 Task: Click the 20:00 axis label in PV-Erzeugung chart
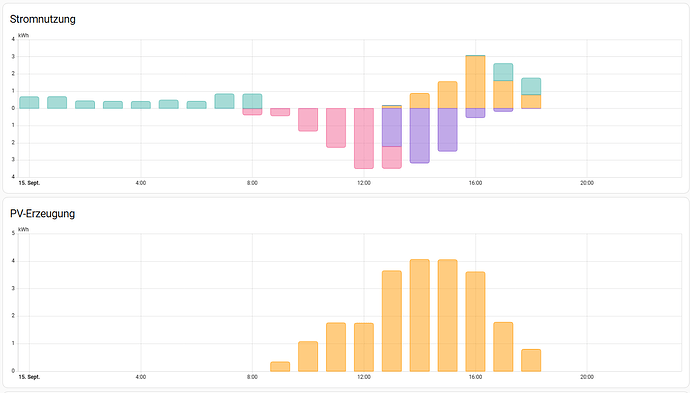point(587,377)
